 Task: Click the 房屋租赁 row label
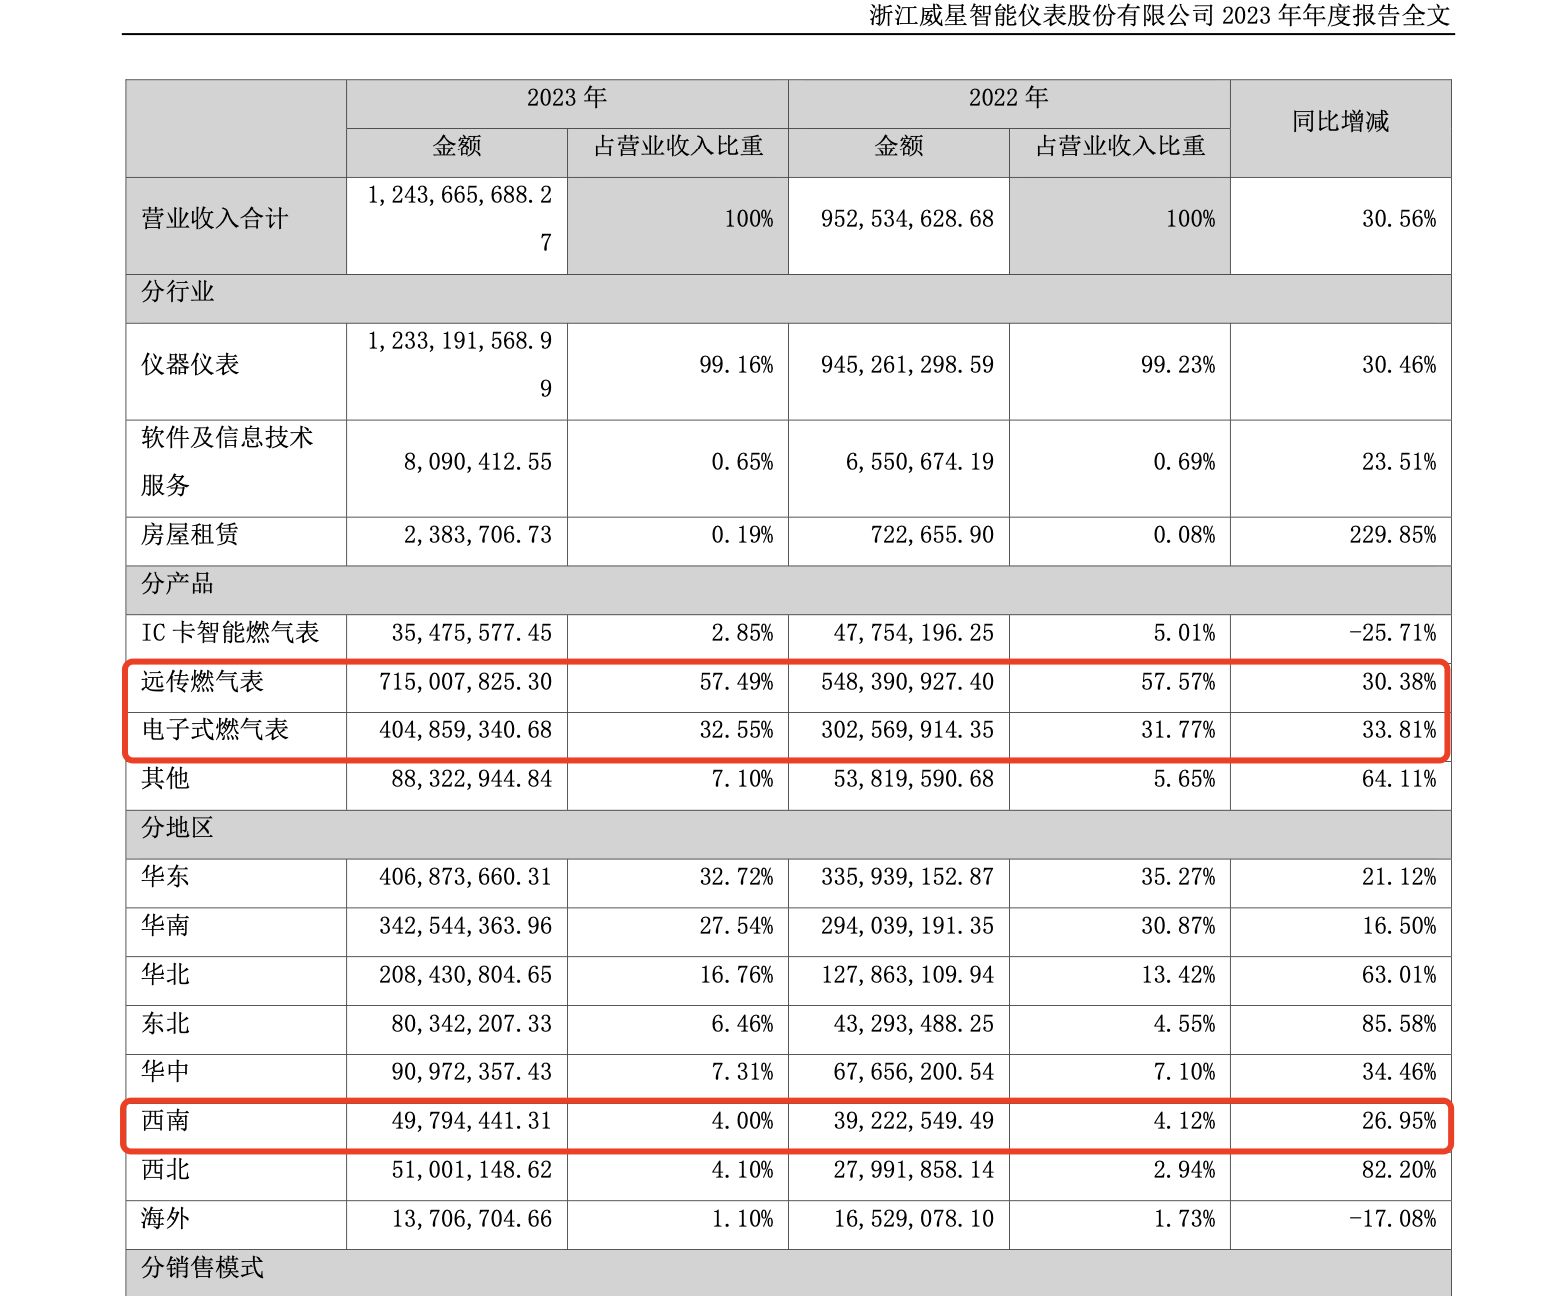point(190,535)
